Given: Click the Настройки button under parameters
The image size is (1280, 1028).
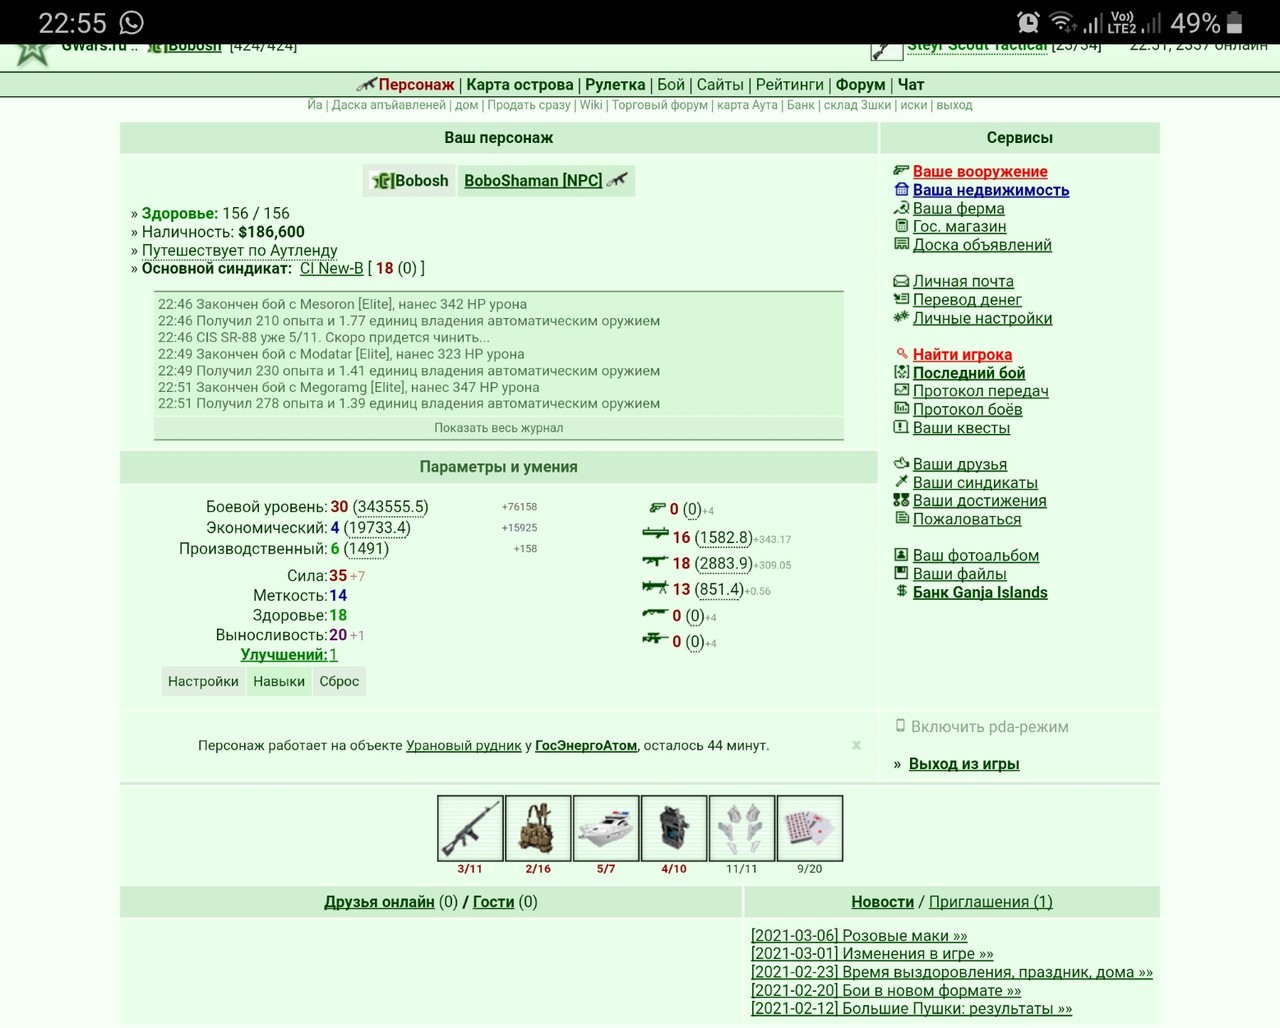Looking at the screenshot, I should coord(203,681).
